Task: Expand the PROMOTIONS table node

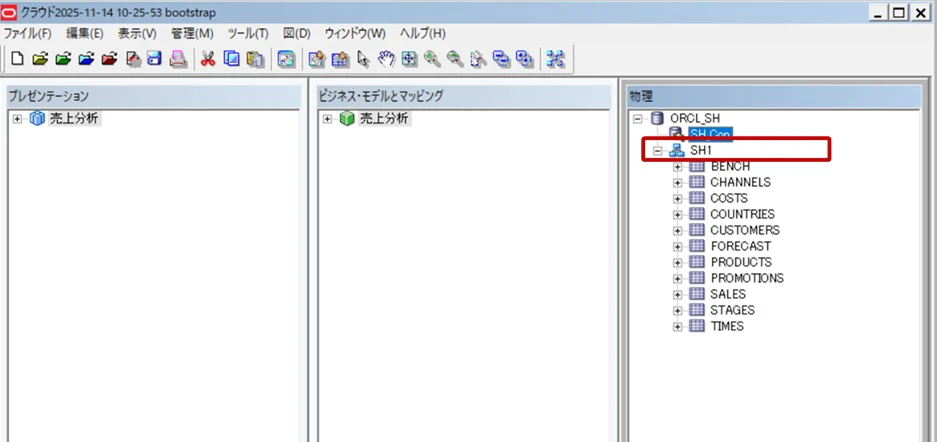Action: coord(678,279)
